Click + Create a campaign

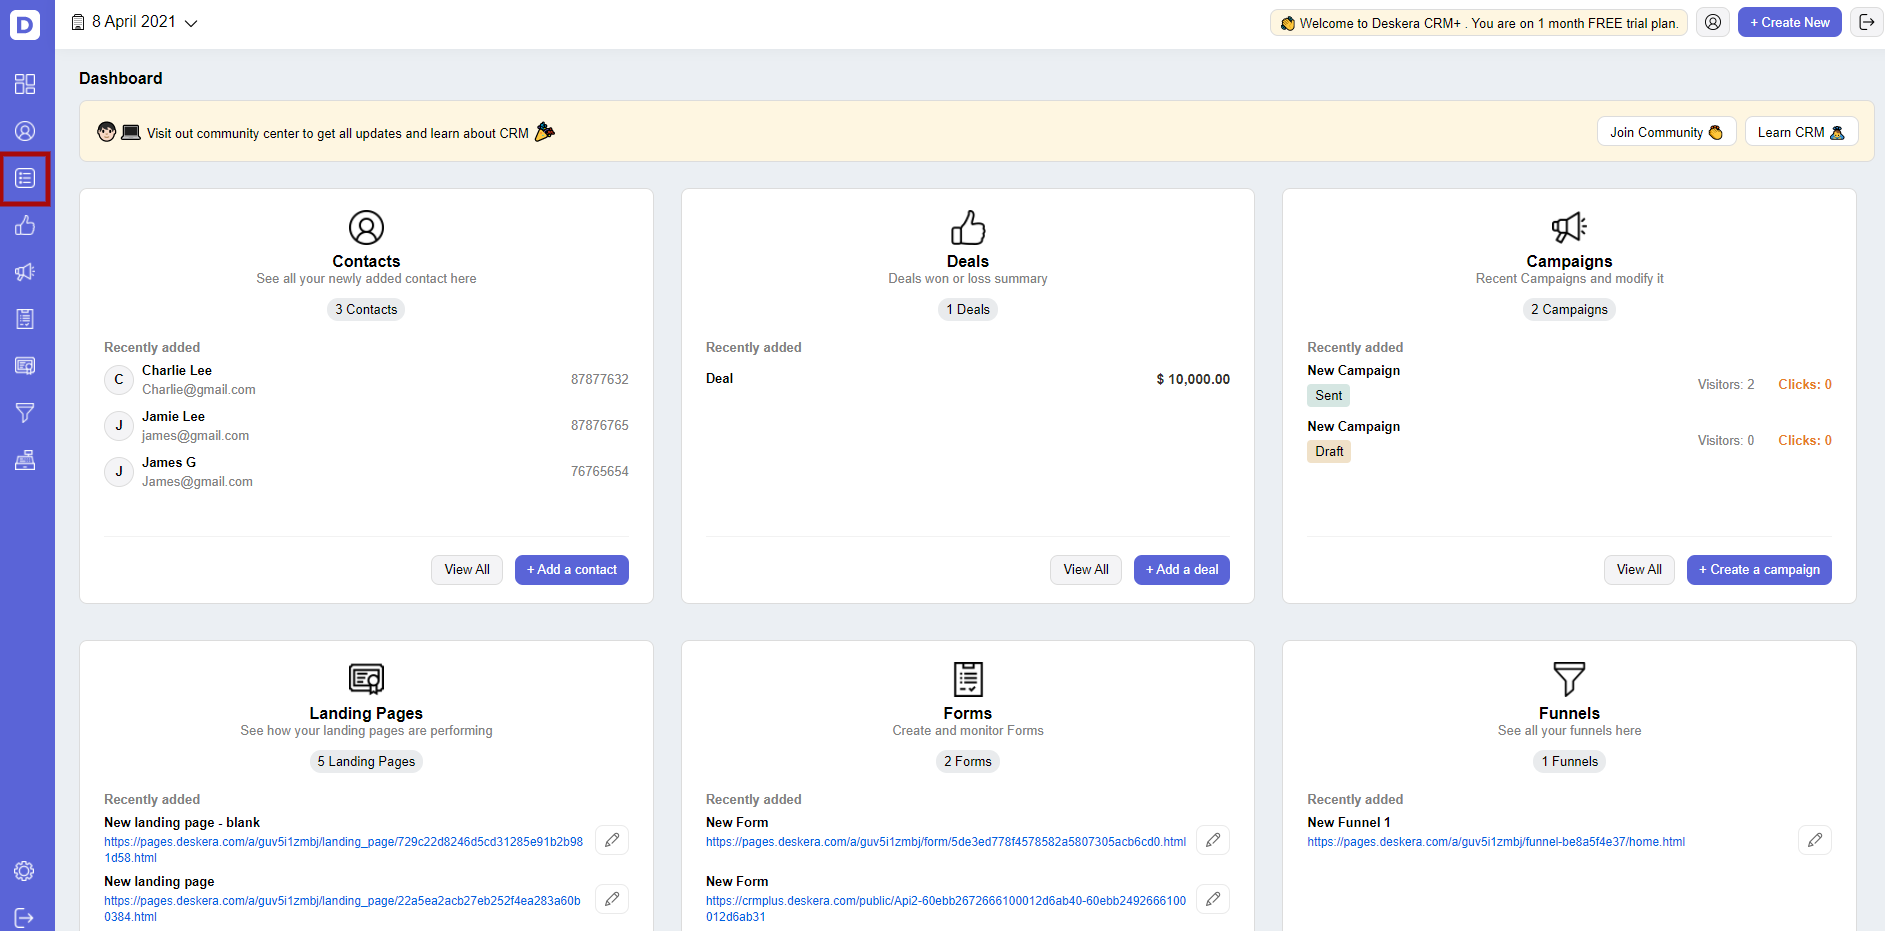coord(1759,570)
